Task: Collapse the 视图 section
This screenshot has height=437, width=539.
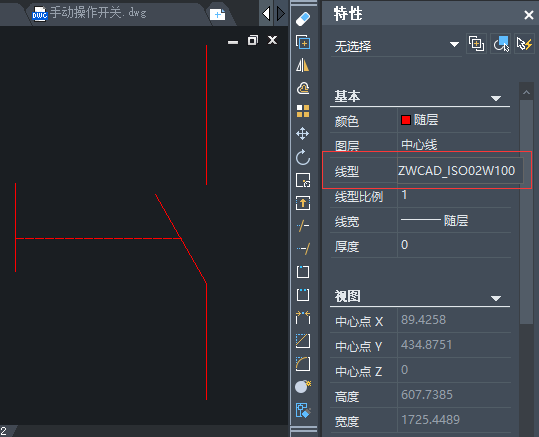Action: 495,298
